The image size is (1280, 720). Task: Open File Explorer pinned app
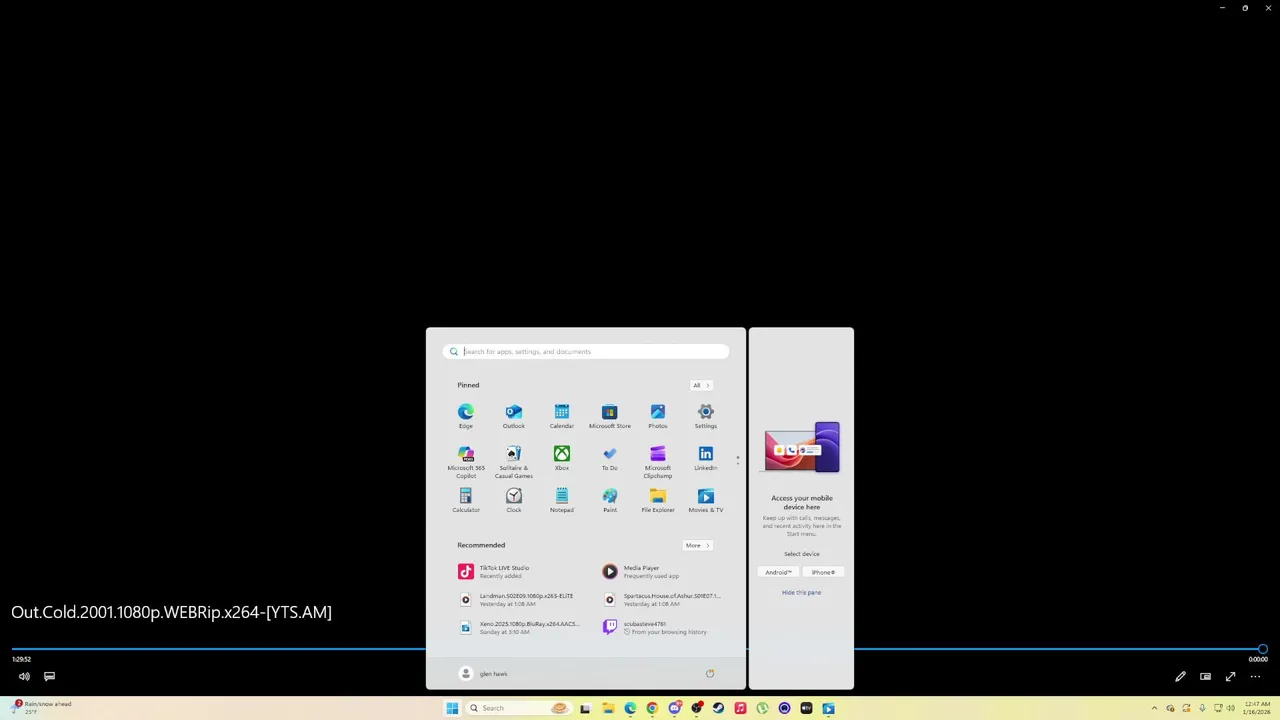click(658, 501)
